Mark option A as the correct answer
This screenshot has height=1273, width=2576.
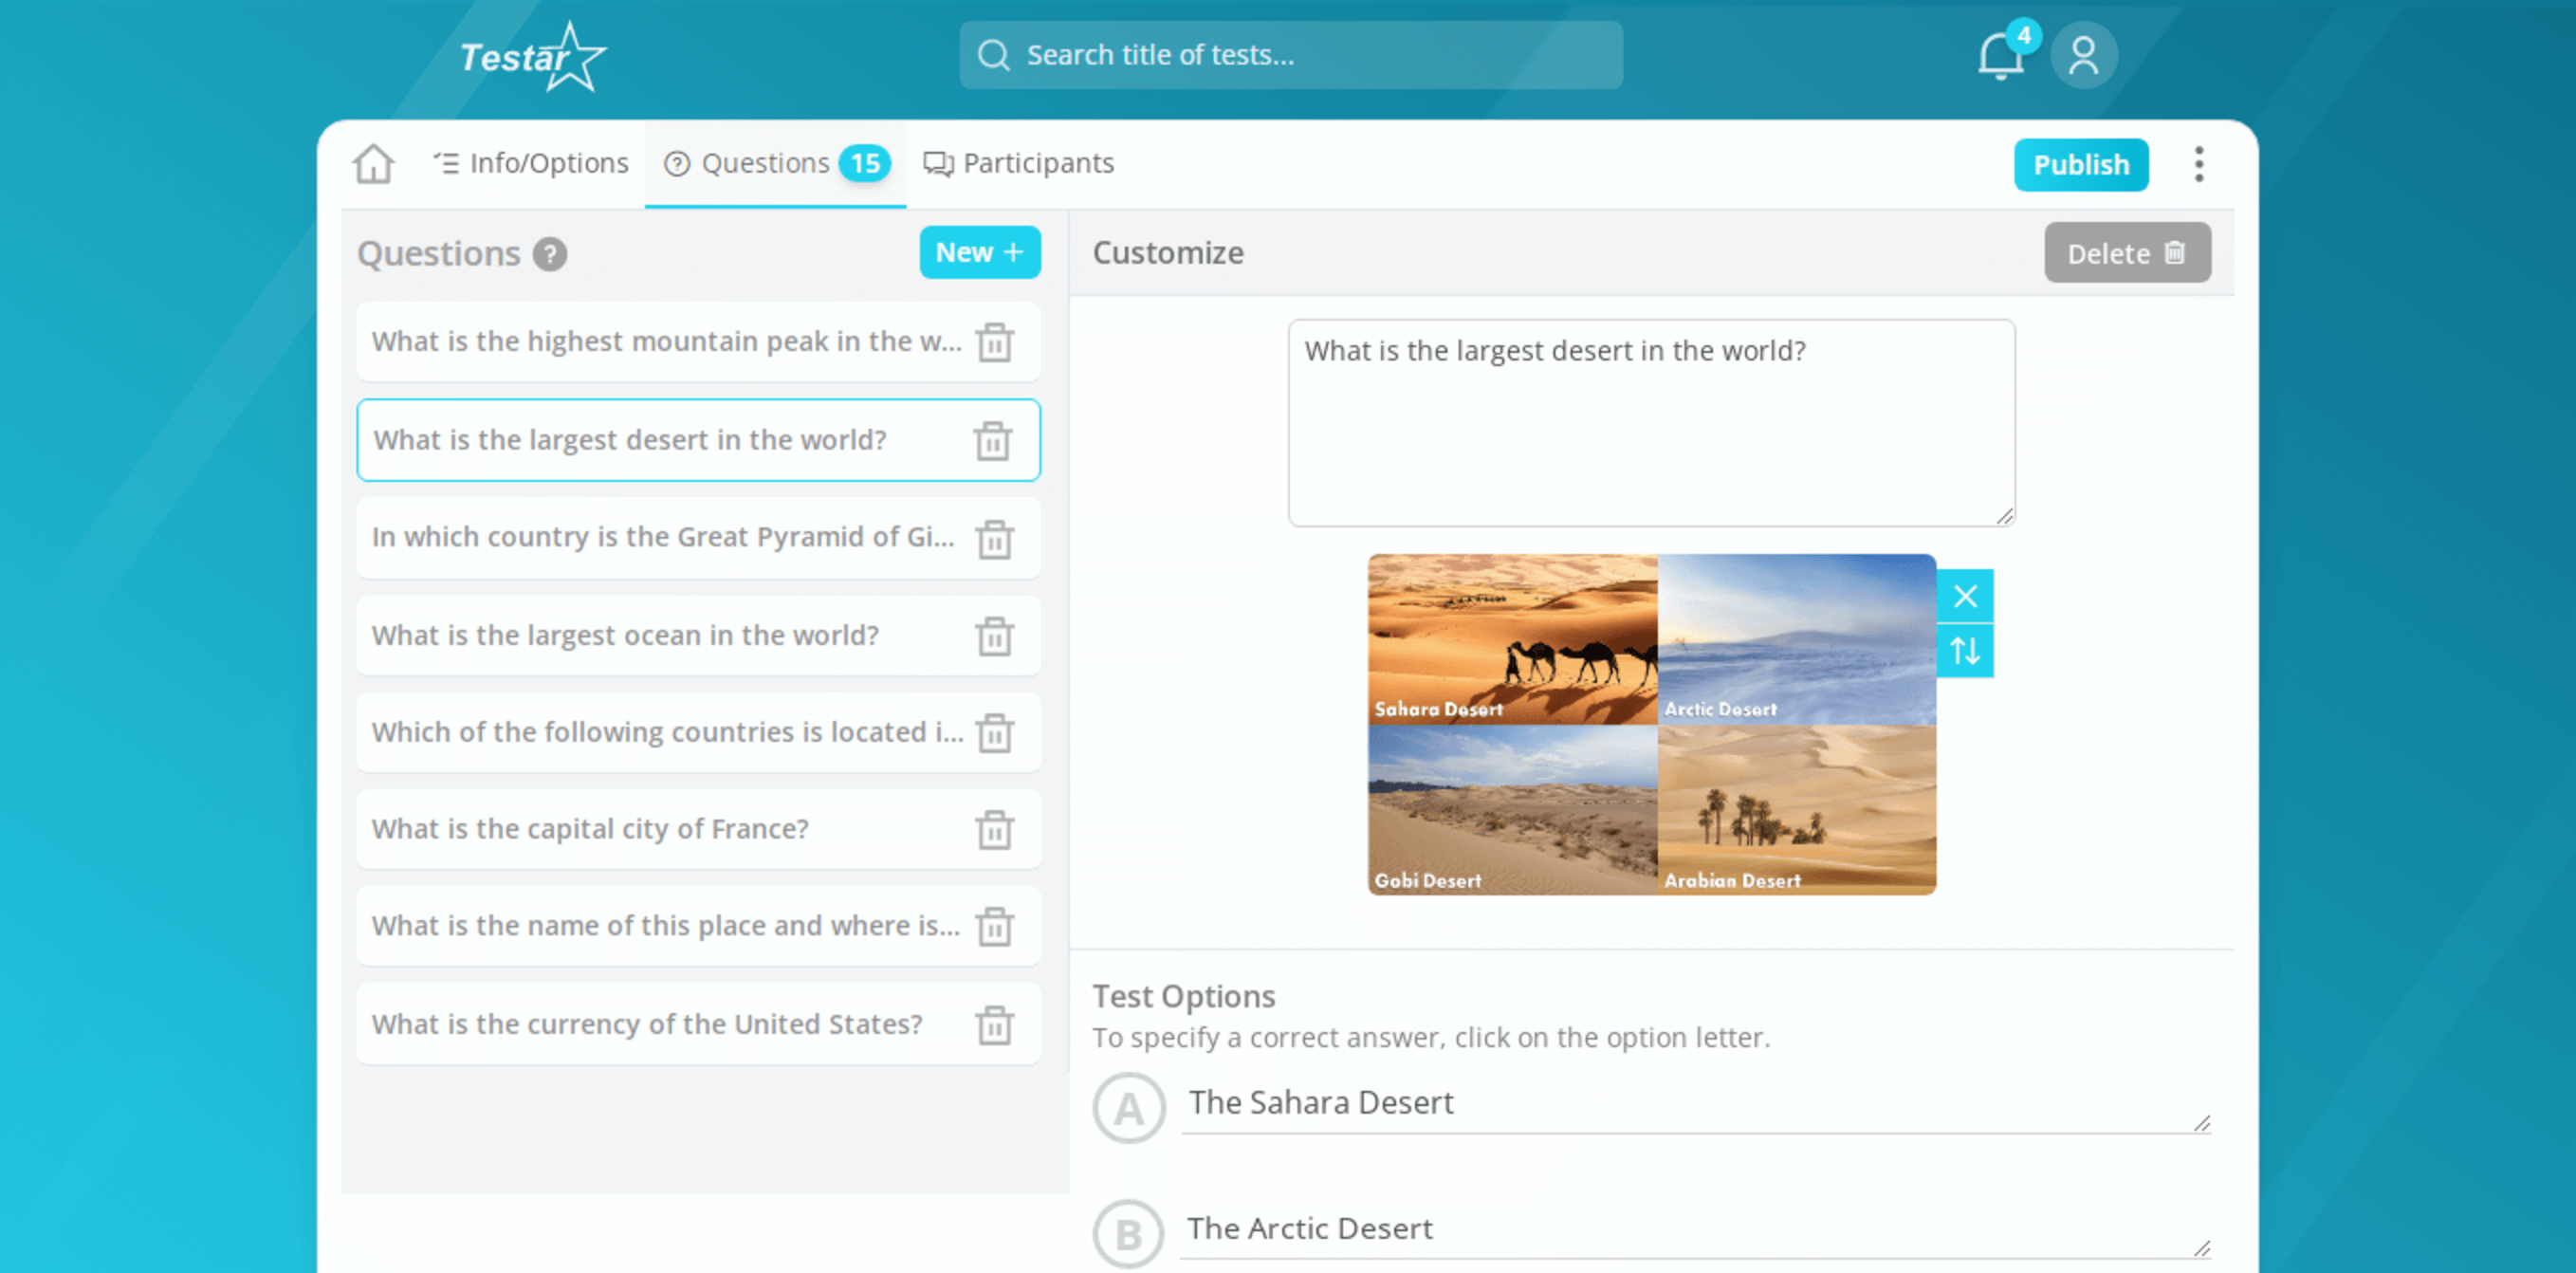[1128, 1108]
